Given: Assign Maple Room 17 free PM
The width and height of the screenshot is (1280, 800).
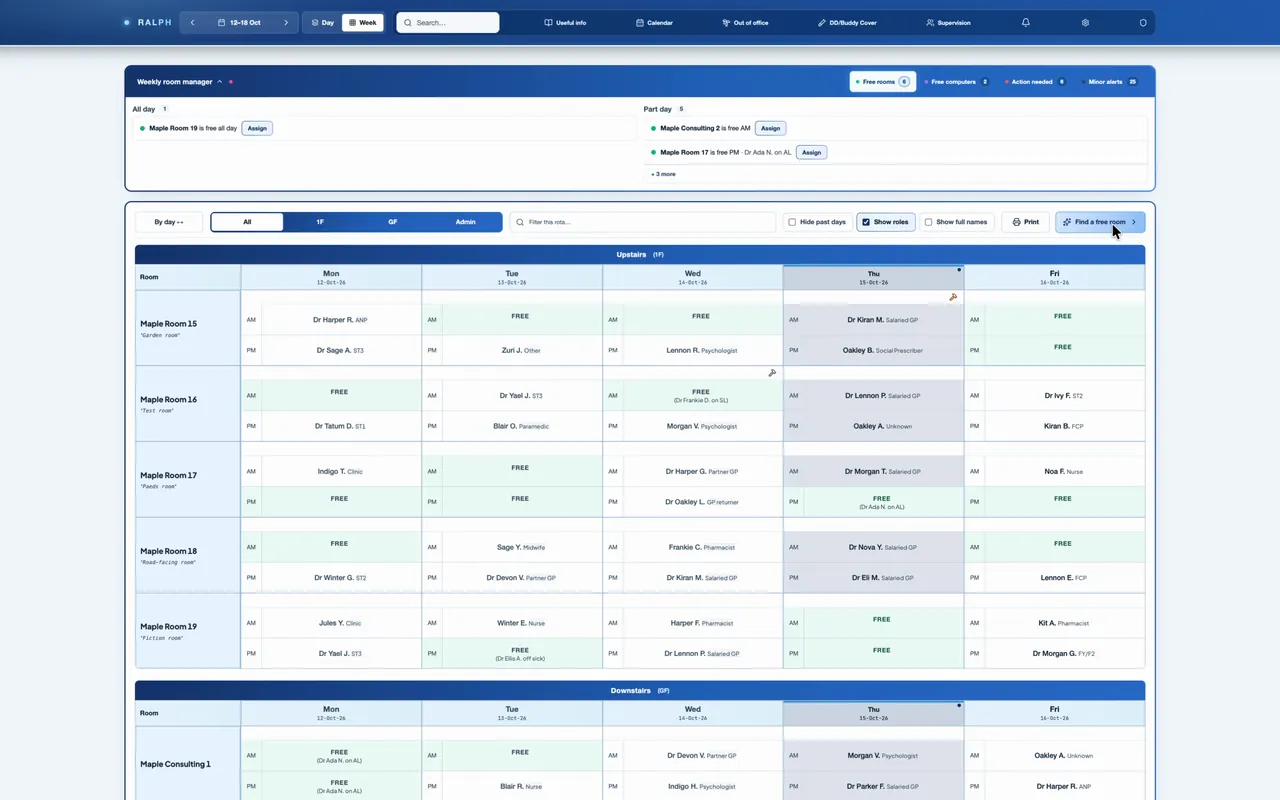Looking at the screenshot, I should [x=811, y=152].
